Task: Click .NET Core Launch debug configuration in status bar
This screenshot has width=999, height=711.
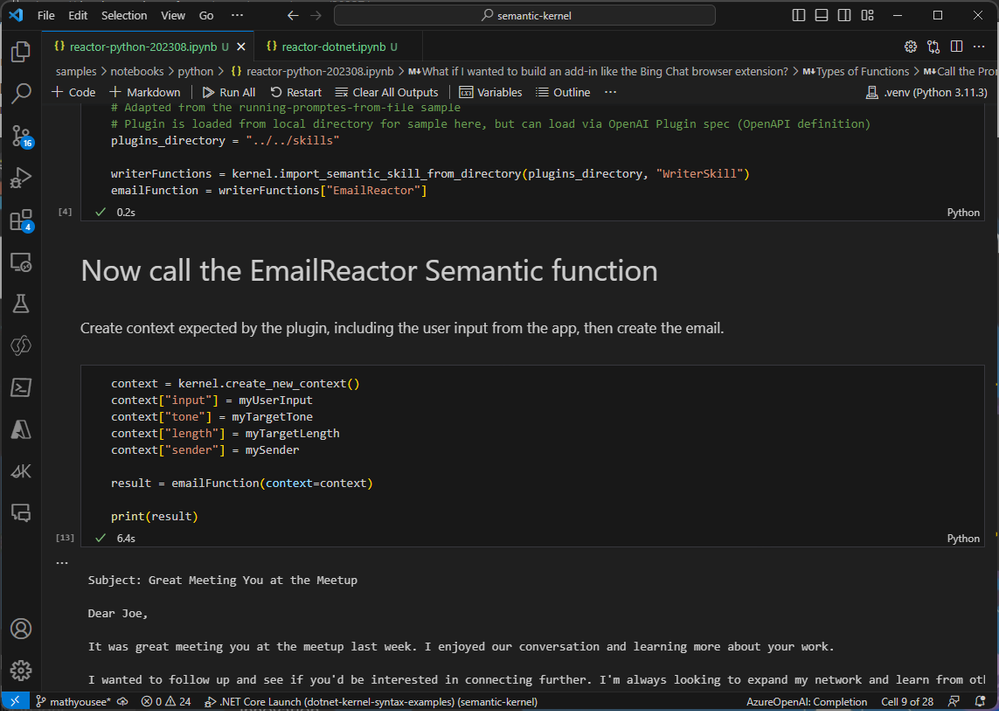Action: point(371,701)
